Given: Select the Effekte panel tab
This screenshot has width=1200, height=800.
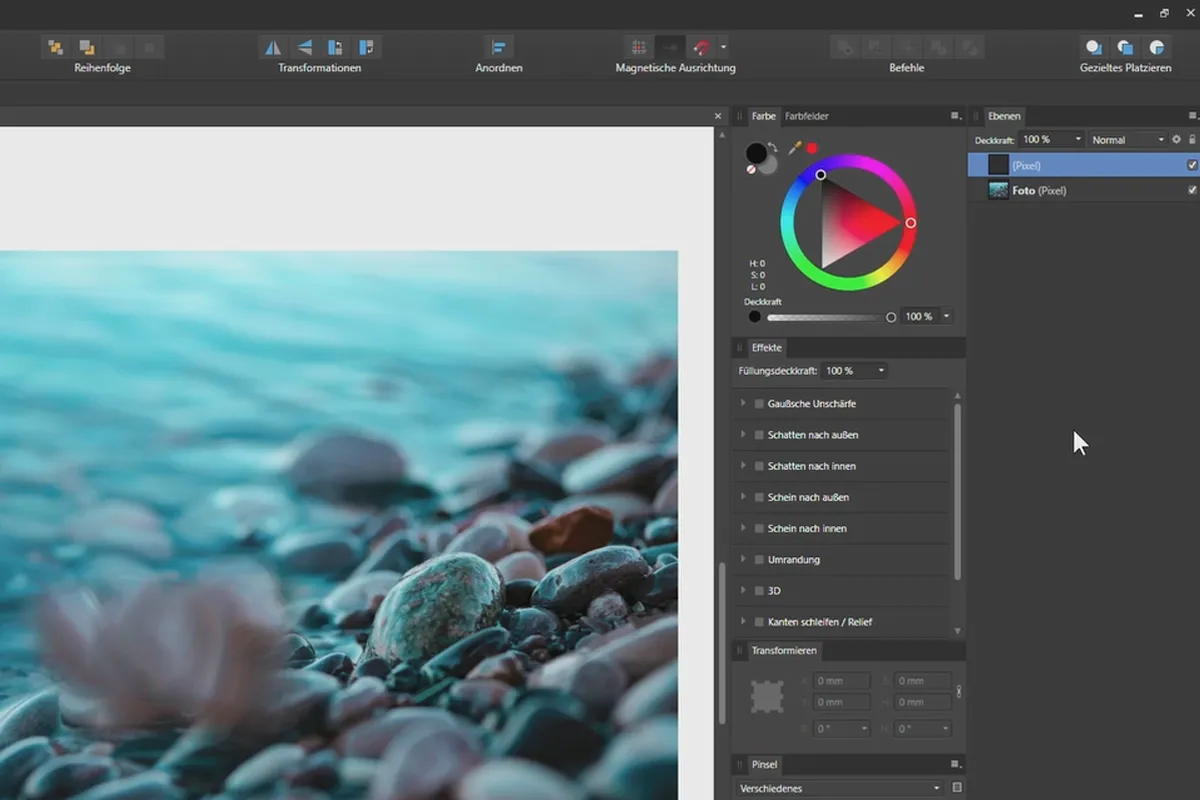Looking at the screenshot, I should tap(767, 348).
